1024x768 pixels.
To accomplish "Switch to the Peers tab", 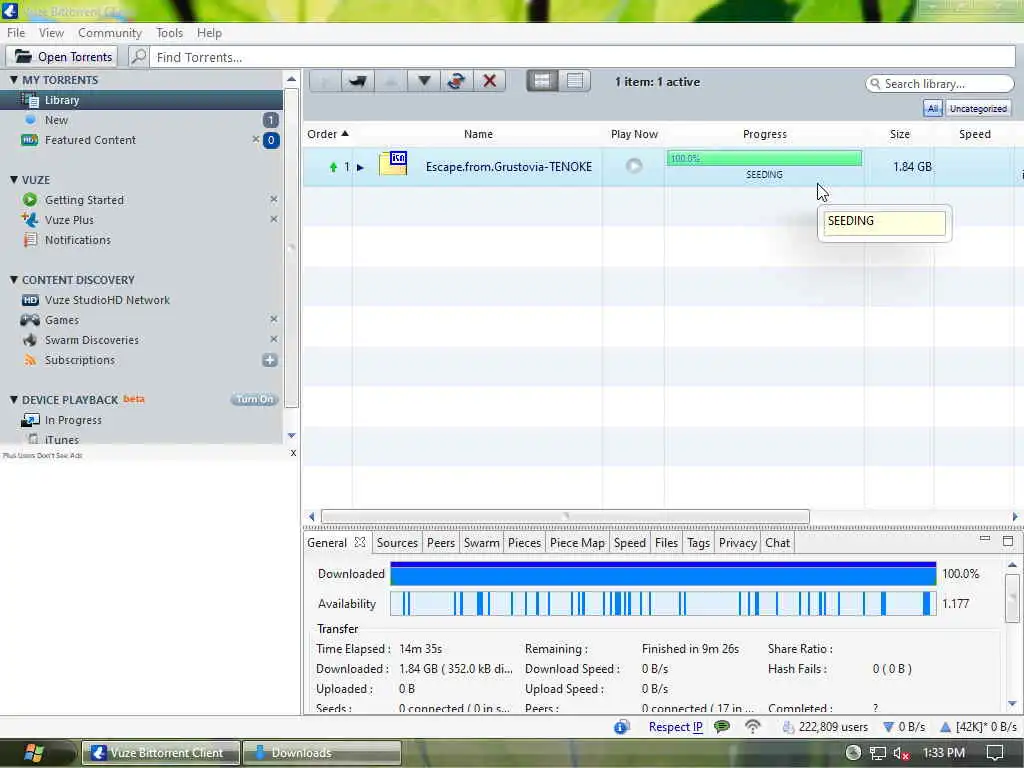I will 441,543.
